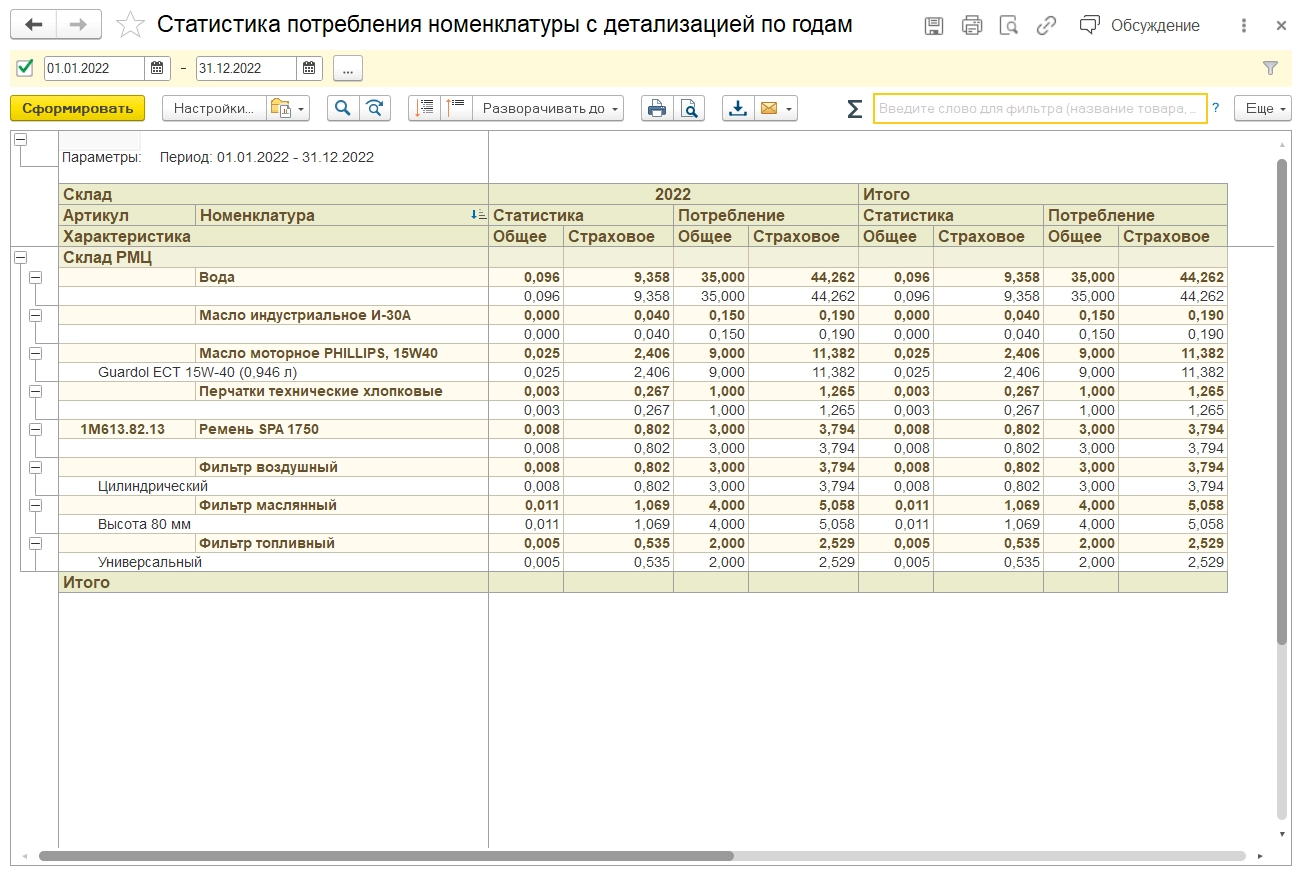This screenshot has height=882, width=1312.
Task: Open the Настройки... settings button
Action: click(x=214, y=108)
